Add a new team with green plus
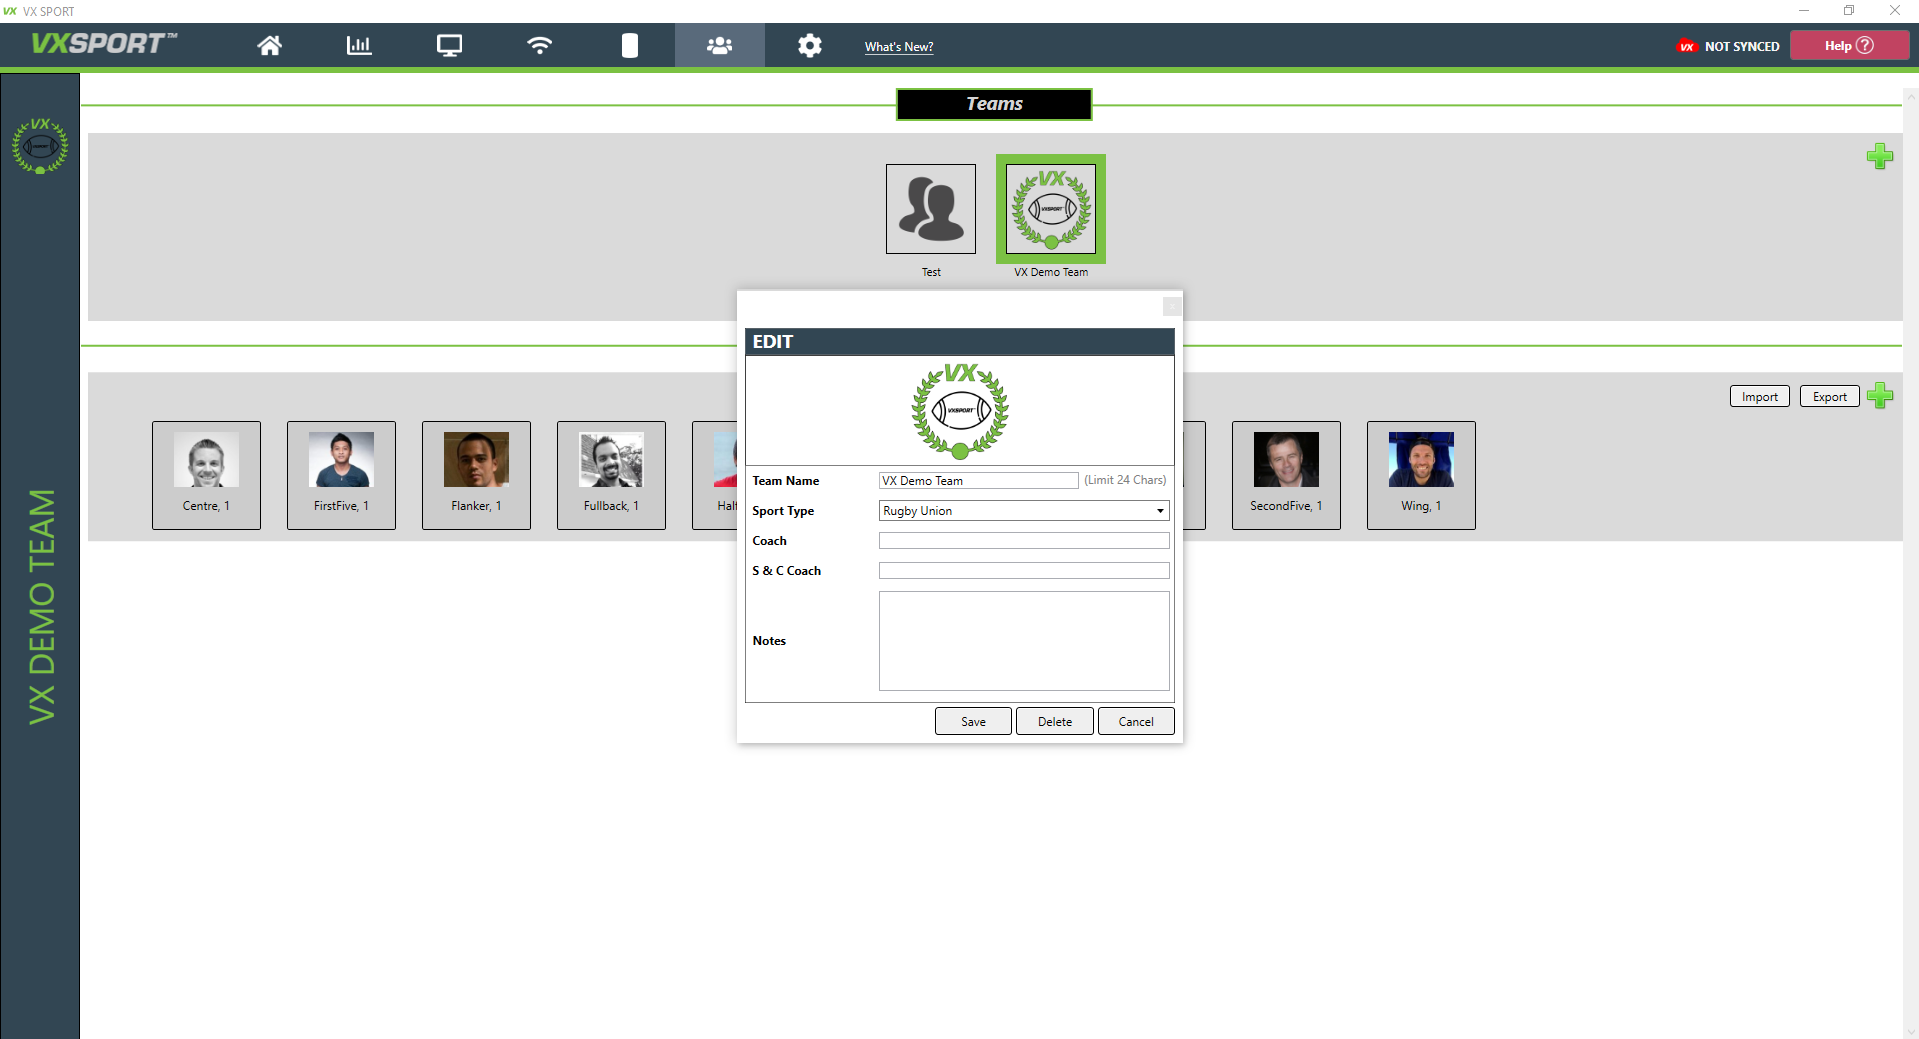Screen dimensions: 1919x1039 [x=1879, y=156]
